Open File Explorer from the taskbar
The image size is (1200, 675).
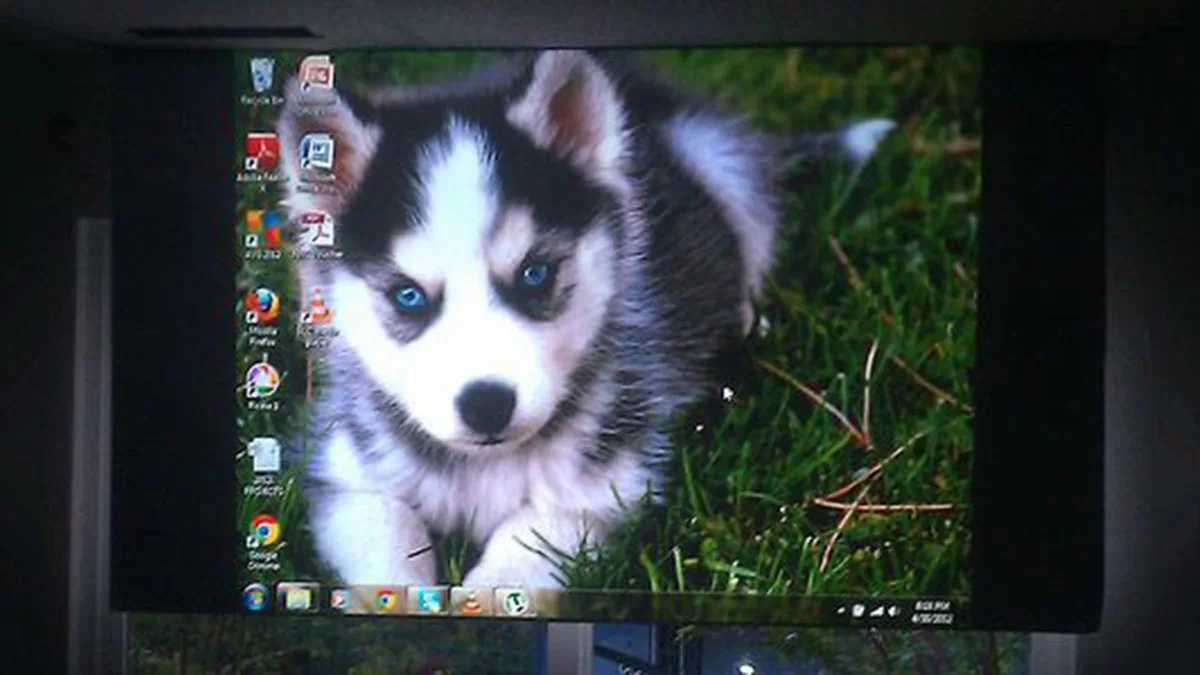pyautogui.click(x=298, y=598)
